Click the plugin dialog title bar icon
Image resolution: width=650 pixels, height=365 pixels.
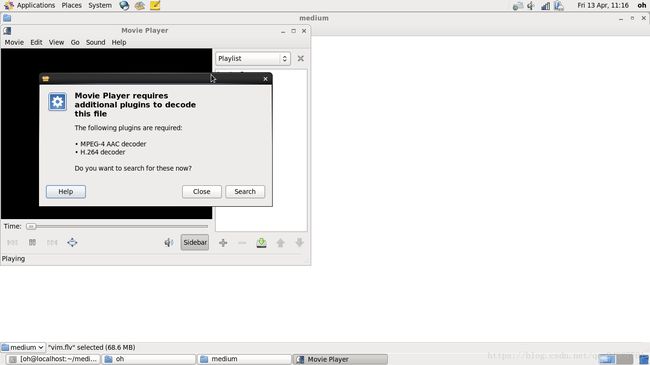click(x=46, y=79)
